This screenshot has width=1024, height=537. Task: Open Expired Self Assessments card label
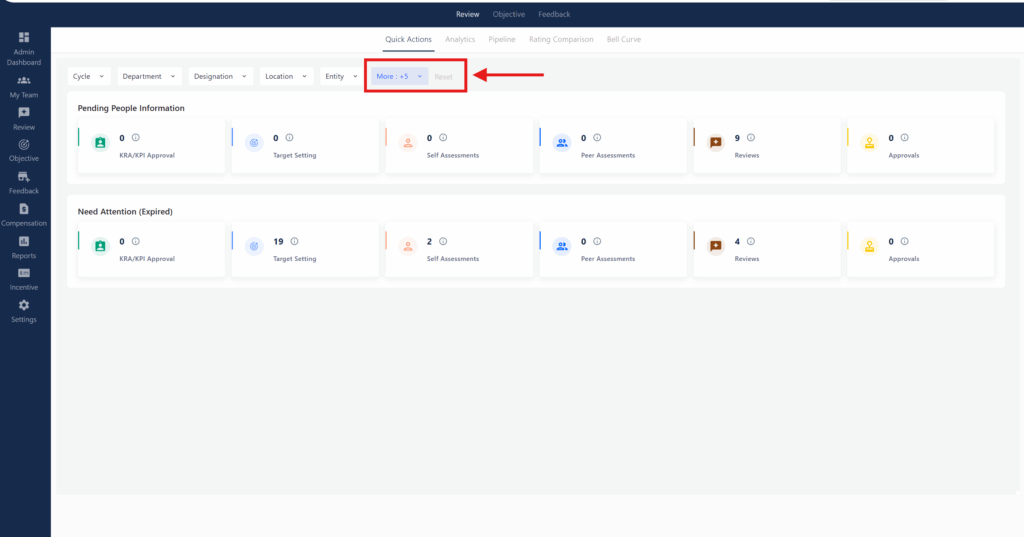tap(453, 259)
